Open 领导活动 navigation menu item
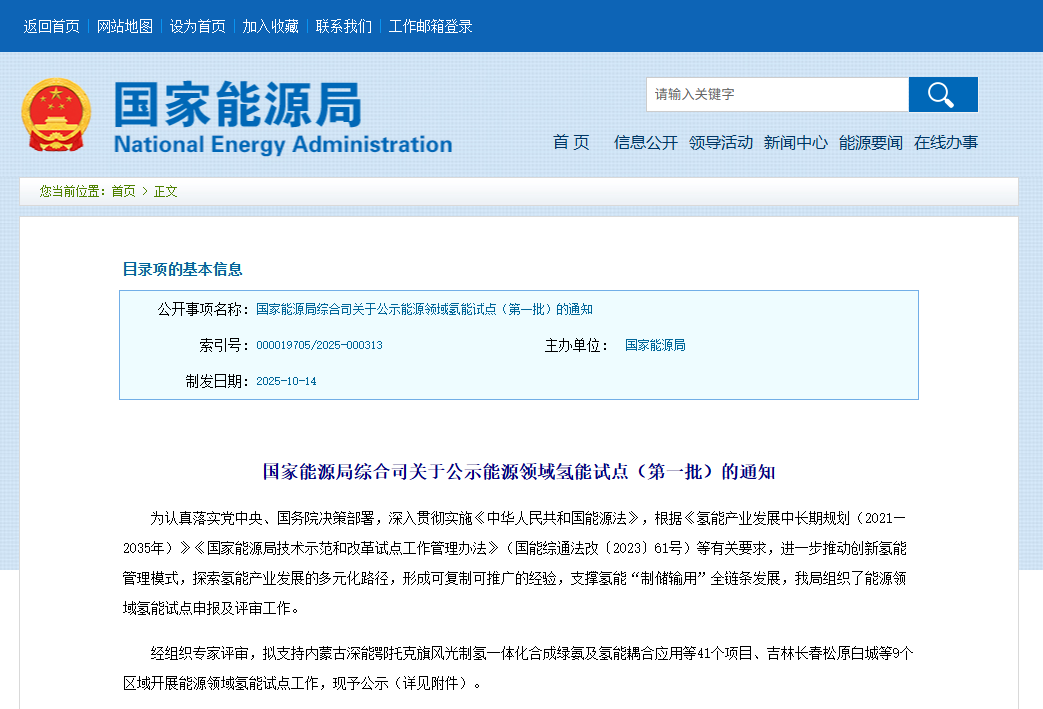Viewport: 1043px width, 709px height. [x=721, y=143]
